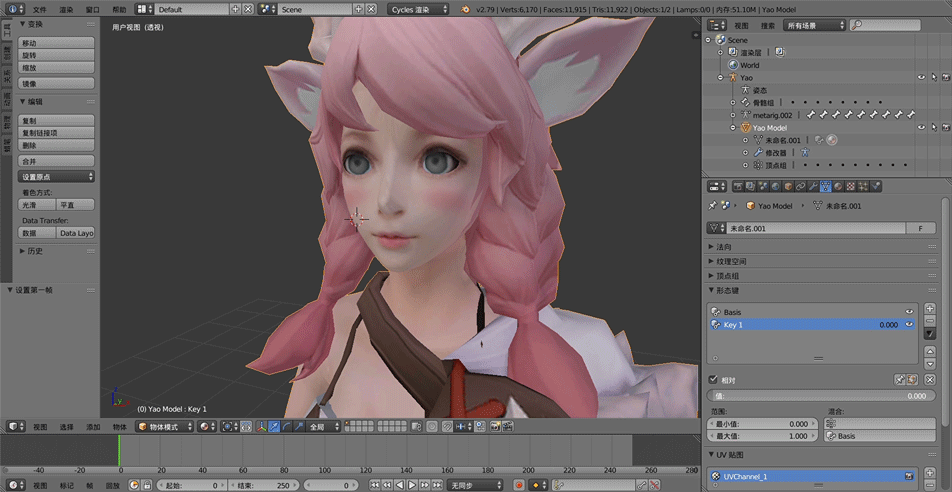952x492 pixels.
Task: Open the 标记 (Marker) menu in the timeline
Action: tap(67, 485)
